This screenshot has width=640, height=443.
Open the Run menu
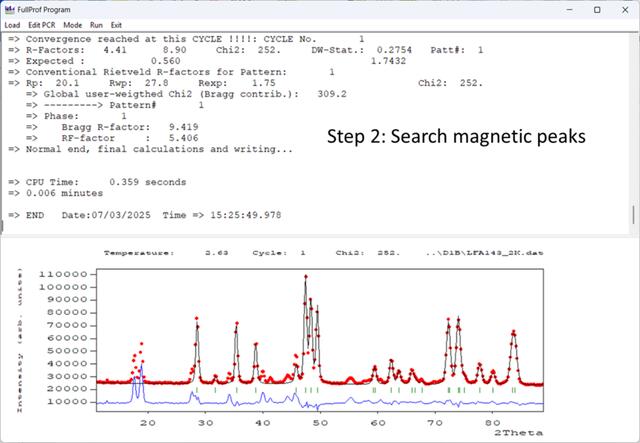pyautogui.click(x=96, y=25)
